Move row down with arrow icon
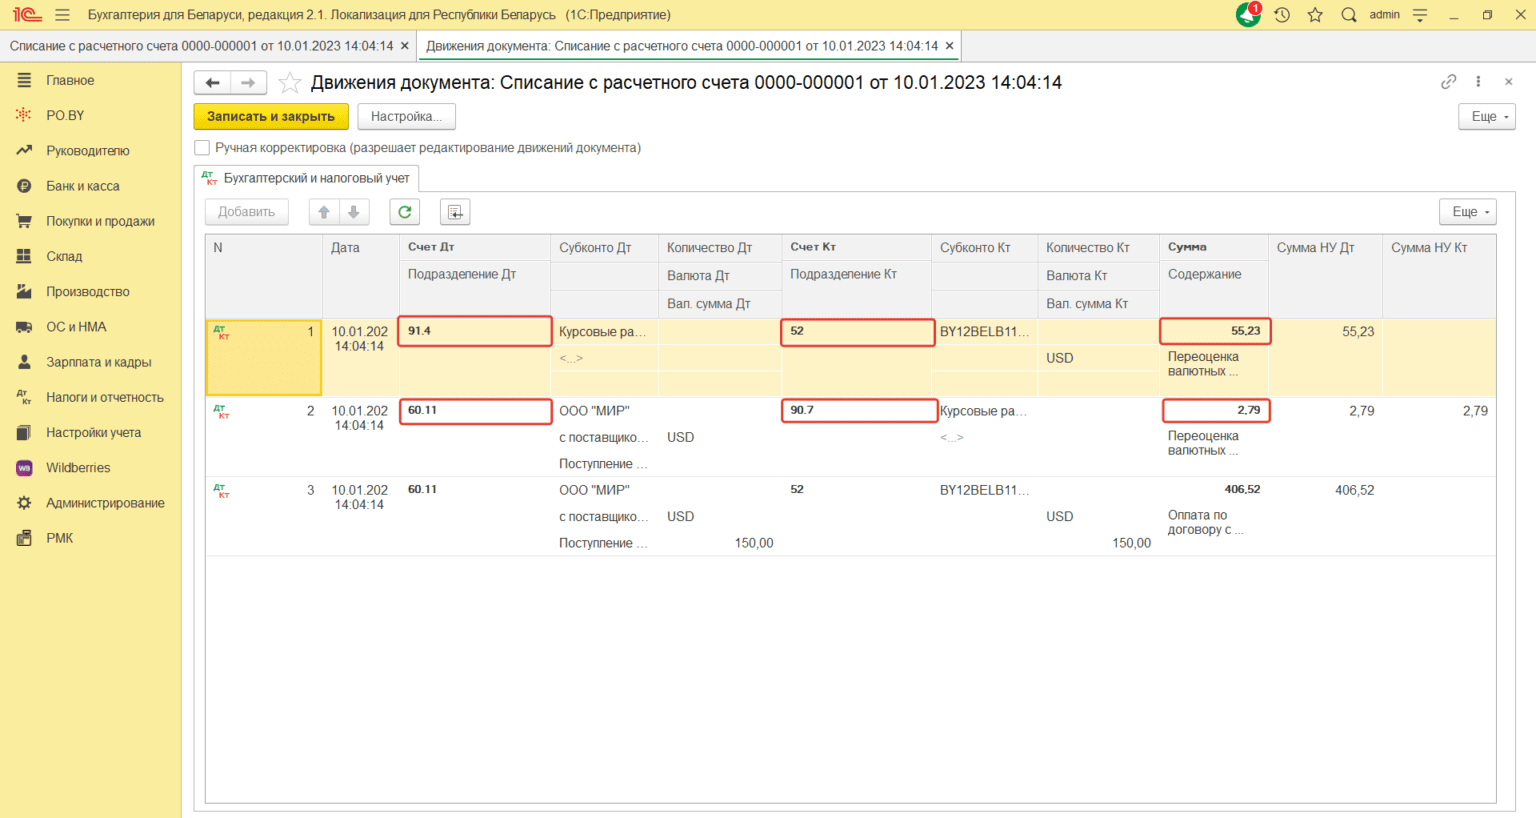 click(x=354, y=212)
